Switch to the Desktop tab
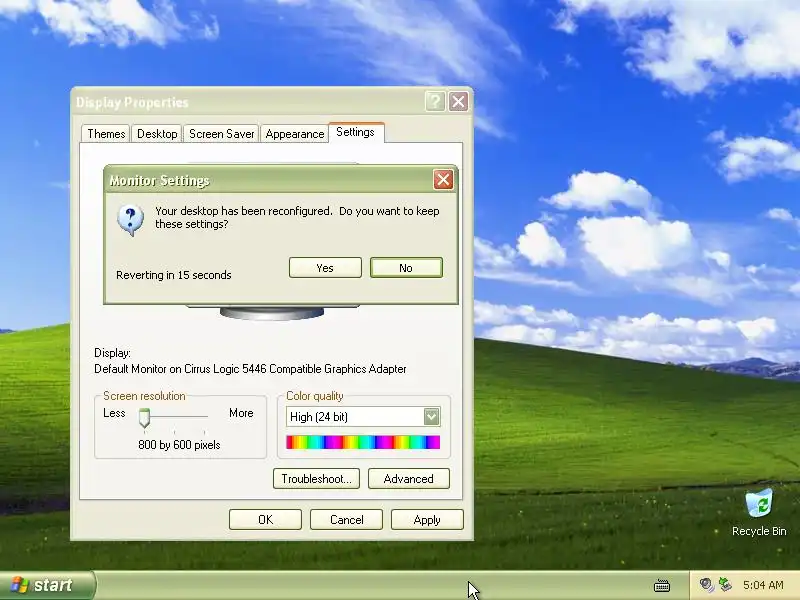Image resolution: width=800 pixels, height=600 pixels. [157, 134]
